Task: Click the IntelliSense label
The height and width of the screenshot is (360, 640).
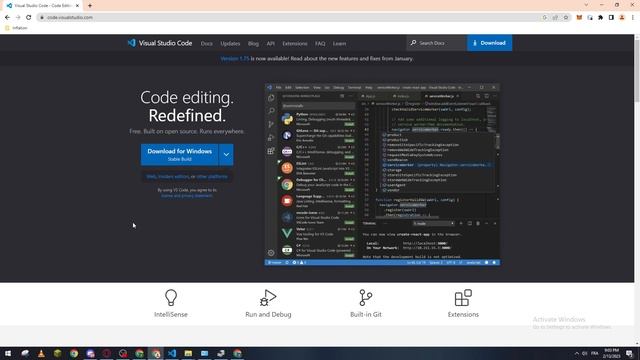Action: pyautogui.click(x=171, y=315)
